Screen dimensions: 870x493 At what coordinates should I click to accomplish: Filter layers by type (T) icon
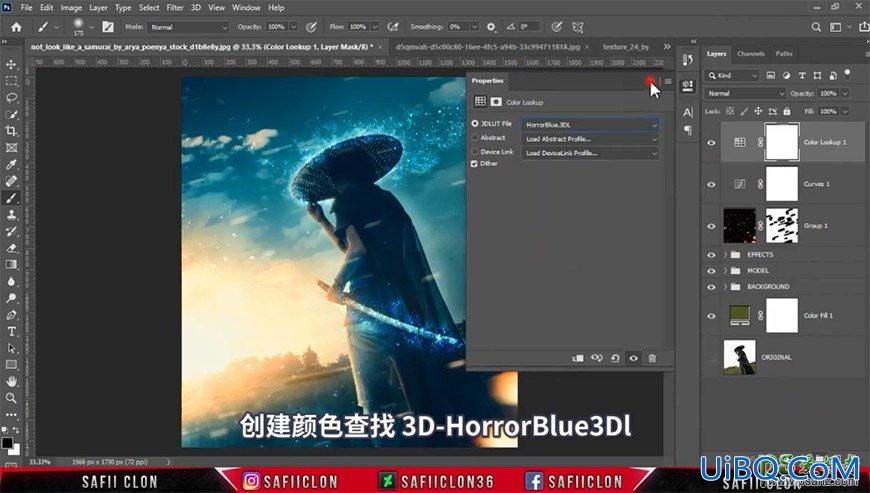[x=802, y=75]
